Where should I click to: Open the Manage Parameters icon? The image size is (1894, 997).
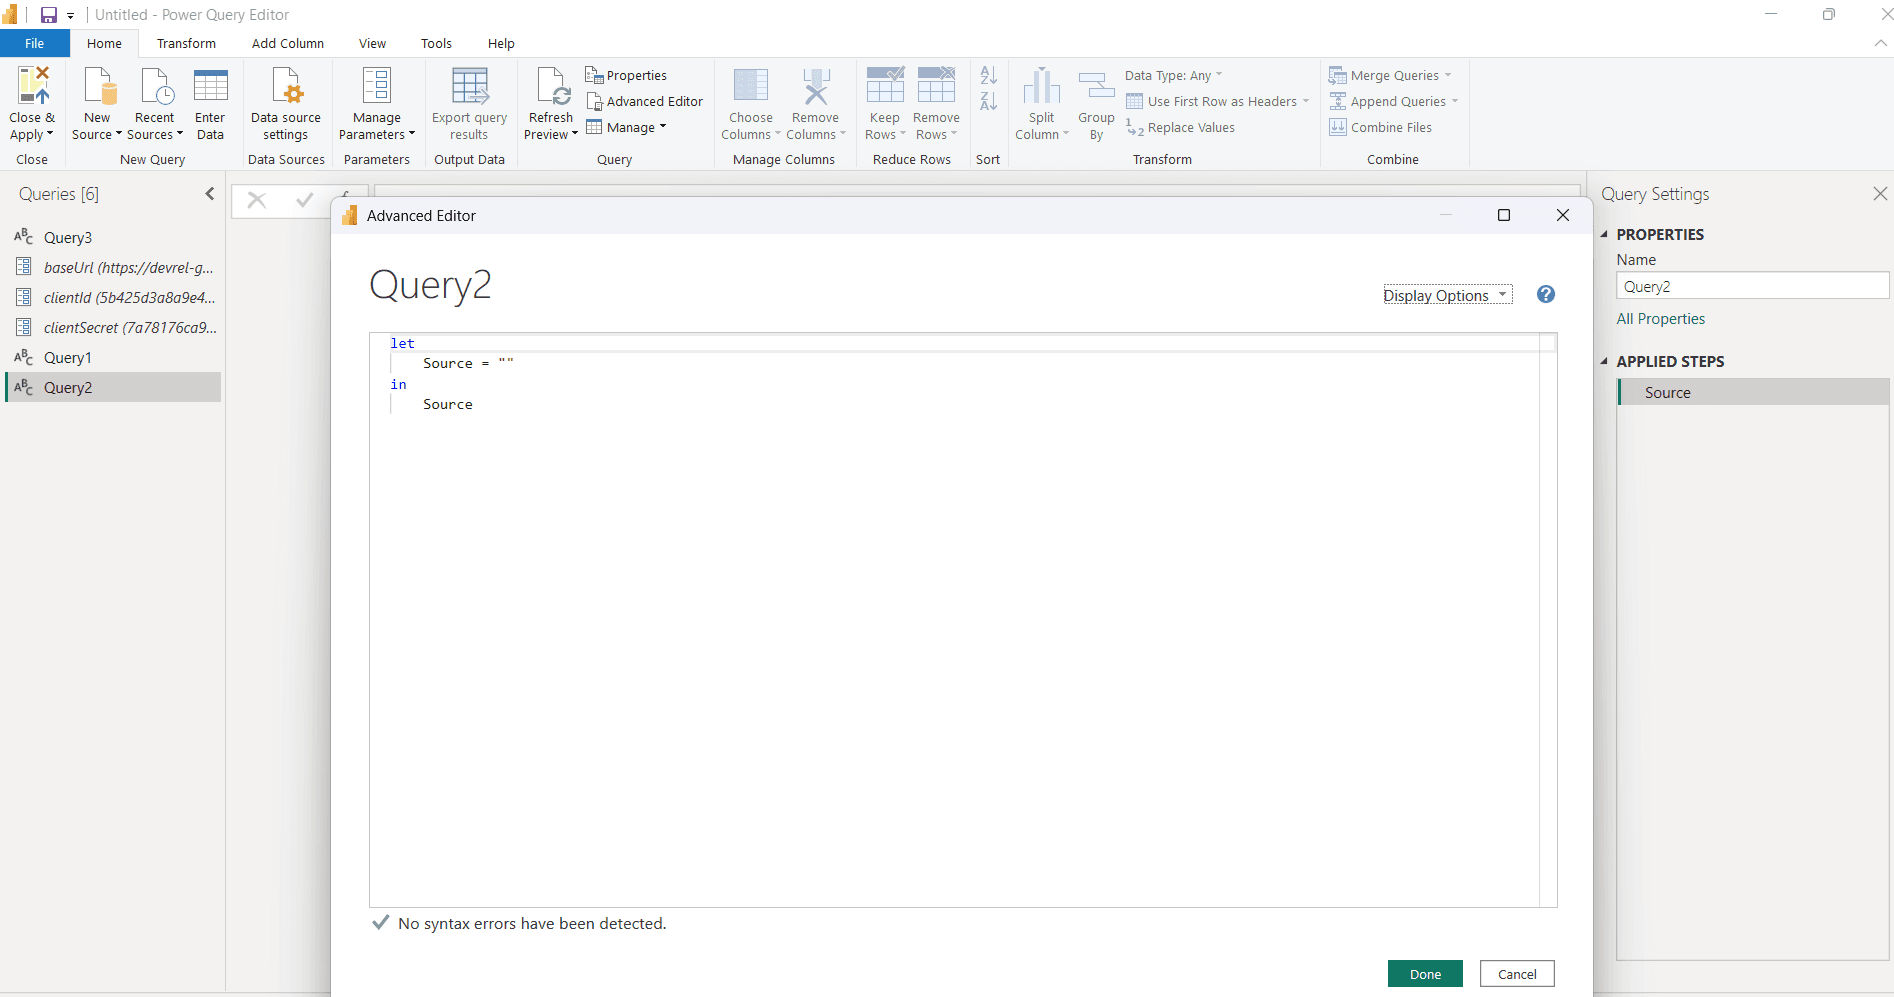pyautogui.click(x=377, y=86)
